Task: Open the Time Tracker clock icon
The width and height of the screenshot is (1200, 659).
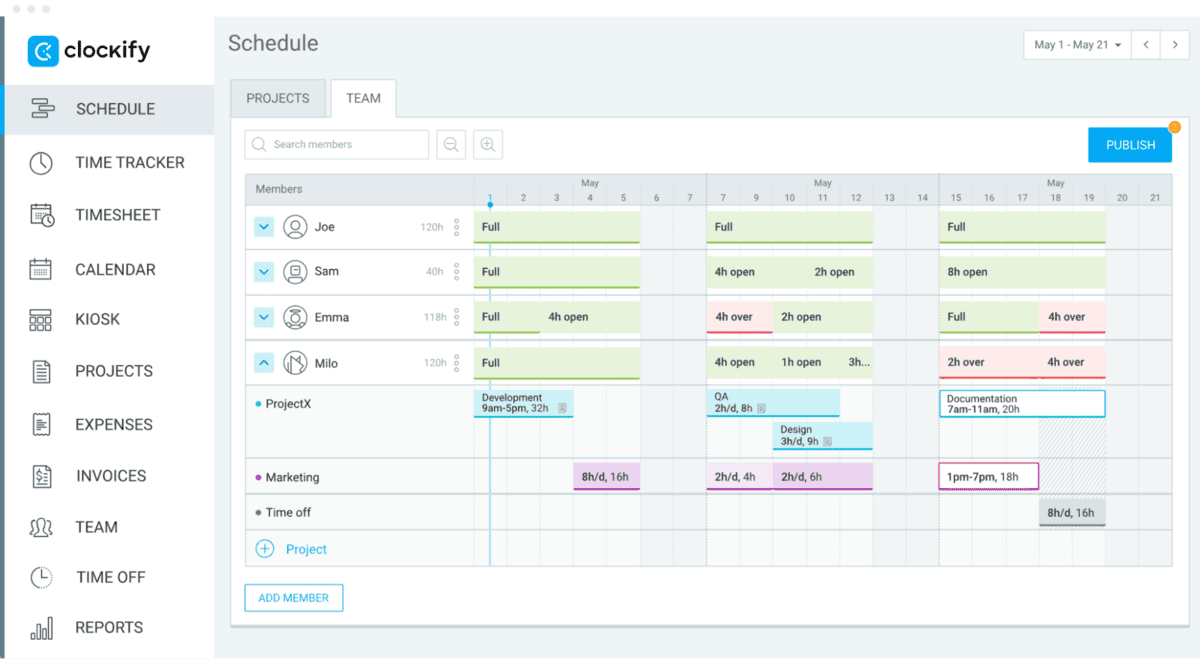Action: 41,163
